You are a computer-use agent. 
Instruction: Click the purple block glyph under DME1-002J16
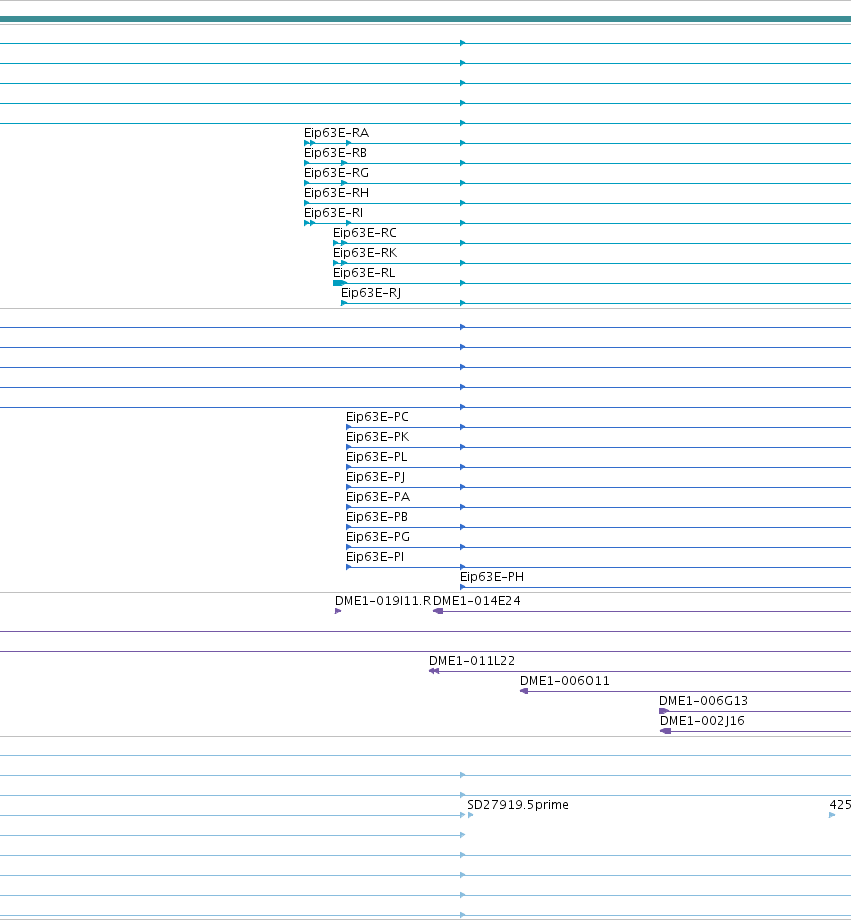coord(666,731)
